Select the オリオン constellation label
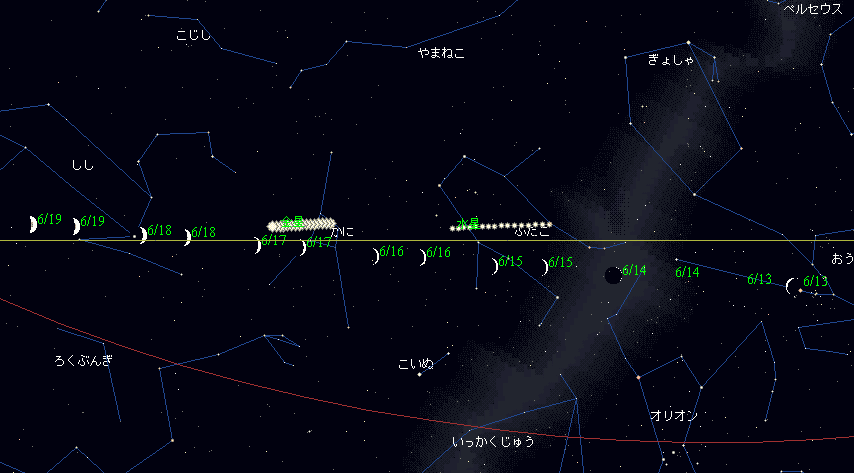The height and width of the screenshot is (473, 854). tap(673, 415)
